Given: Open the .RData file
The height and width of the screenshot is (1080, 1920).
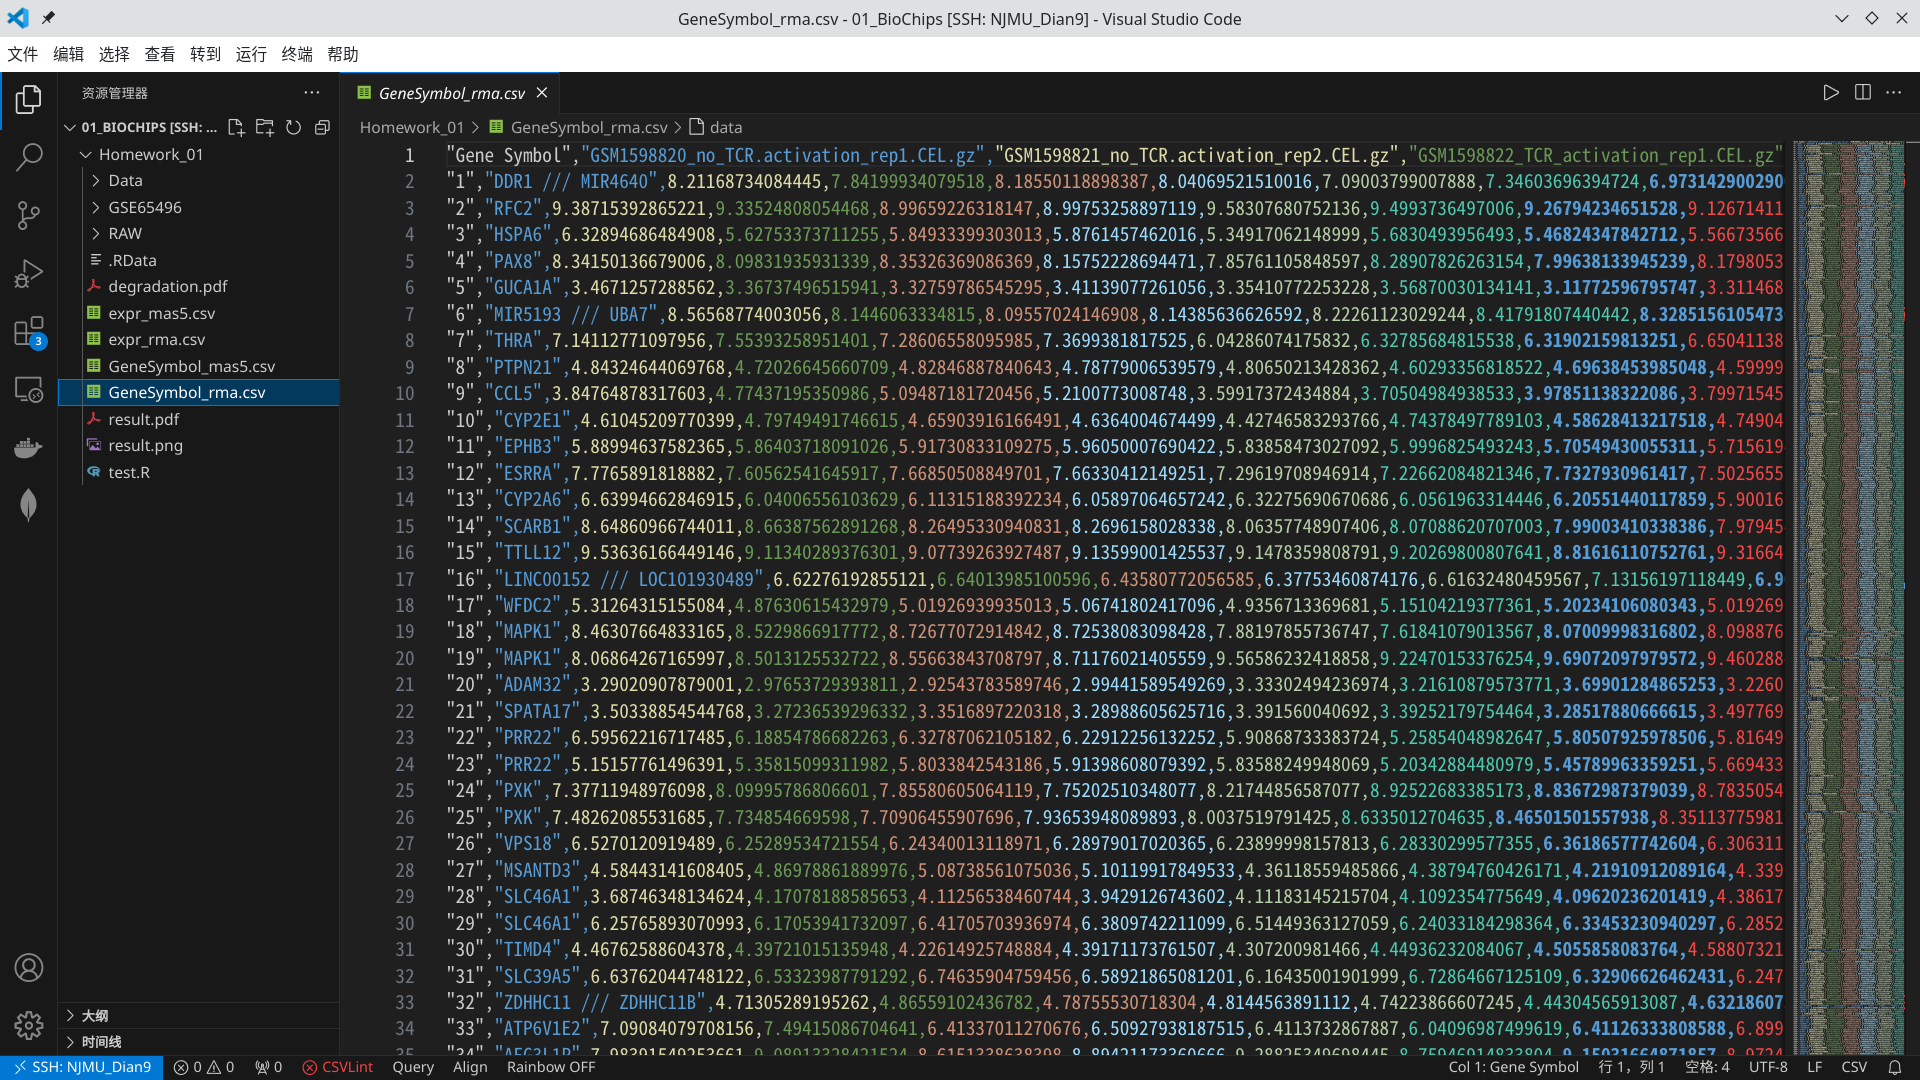Looking at the screenshot, I should (198, 260).
